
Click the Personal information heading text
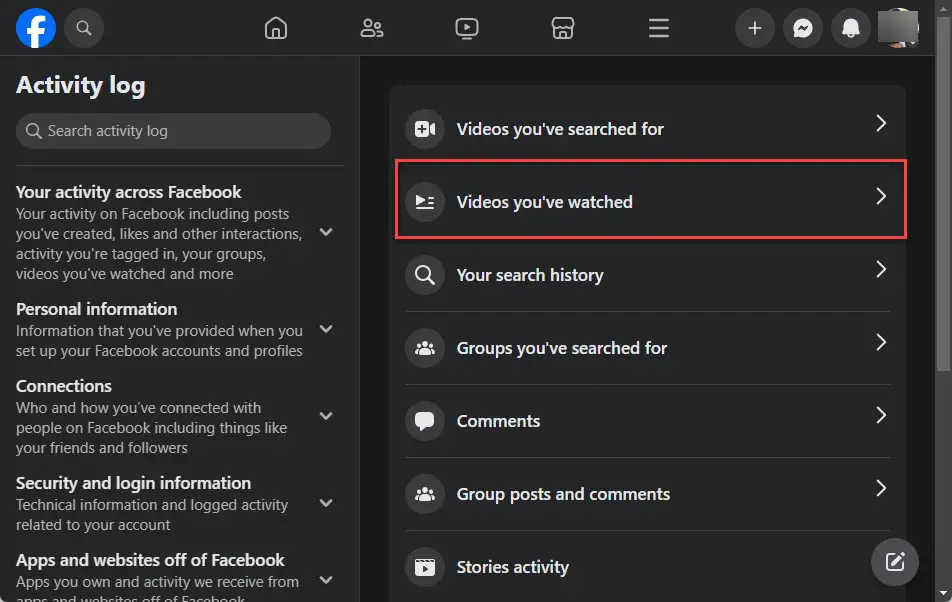tap(97, 309)
